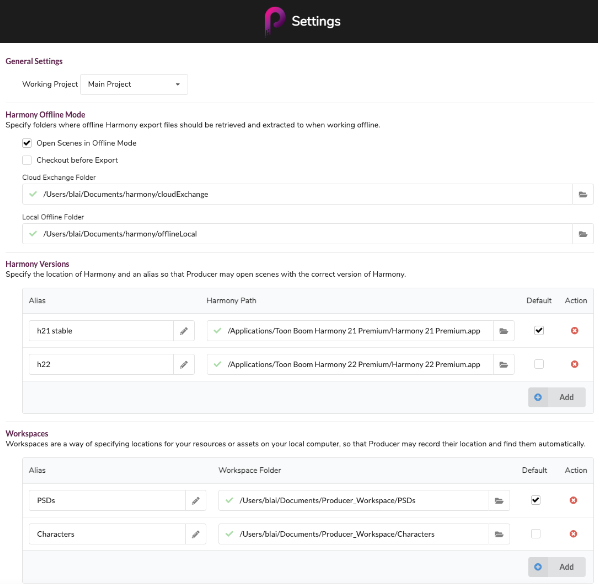Set h22 as default Harmony version
The image size is (598, 585).
point(539,365)
